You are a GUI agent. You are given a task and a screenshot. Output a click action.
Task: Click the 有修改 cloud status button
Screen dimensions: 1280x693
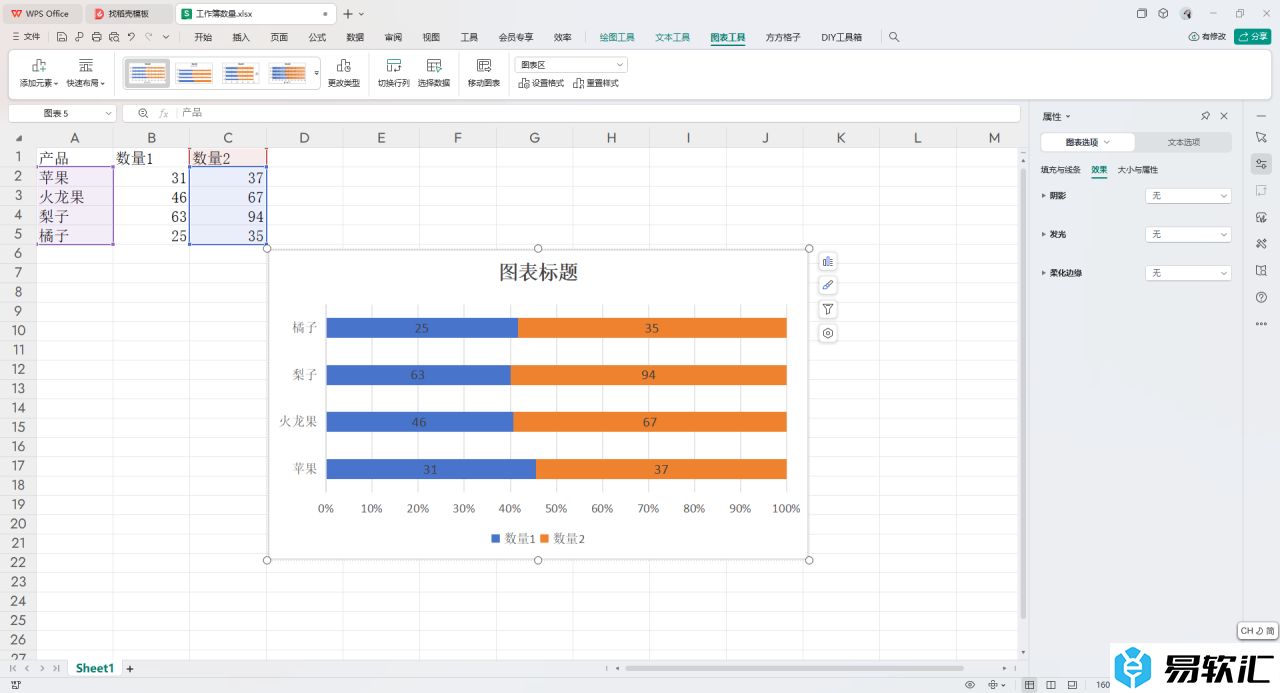tap(1207, 37)
